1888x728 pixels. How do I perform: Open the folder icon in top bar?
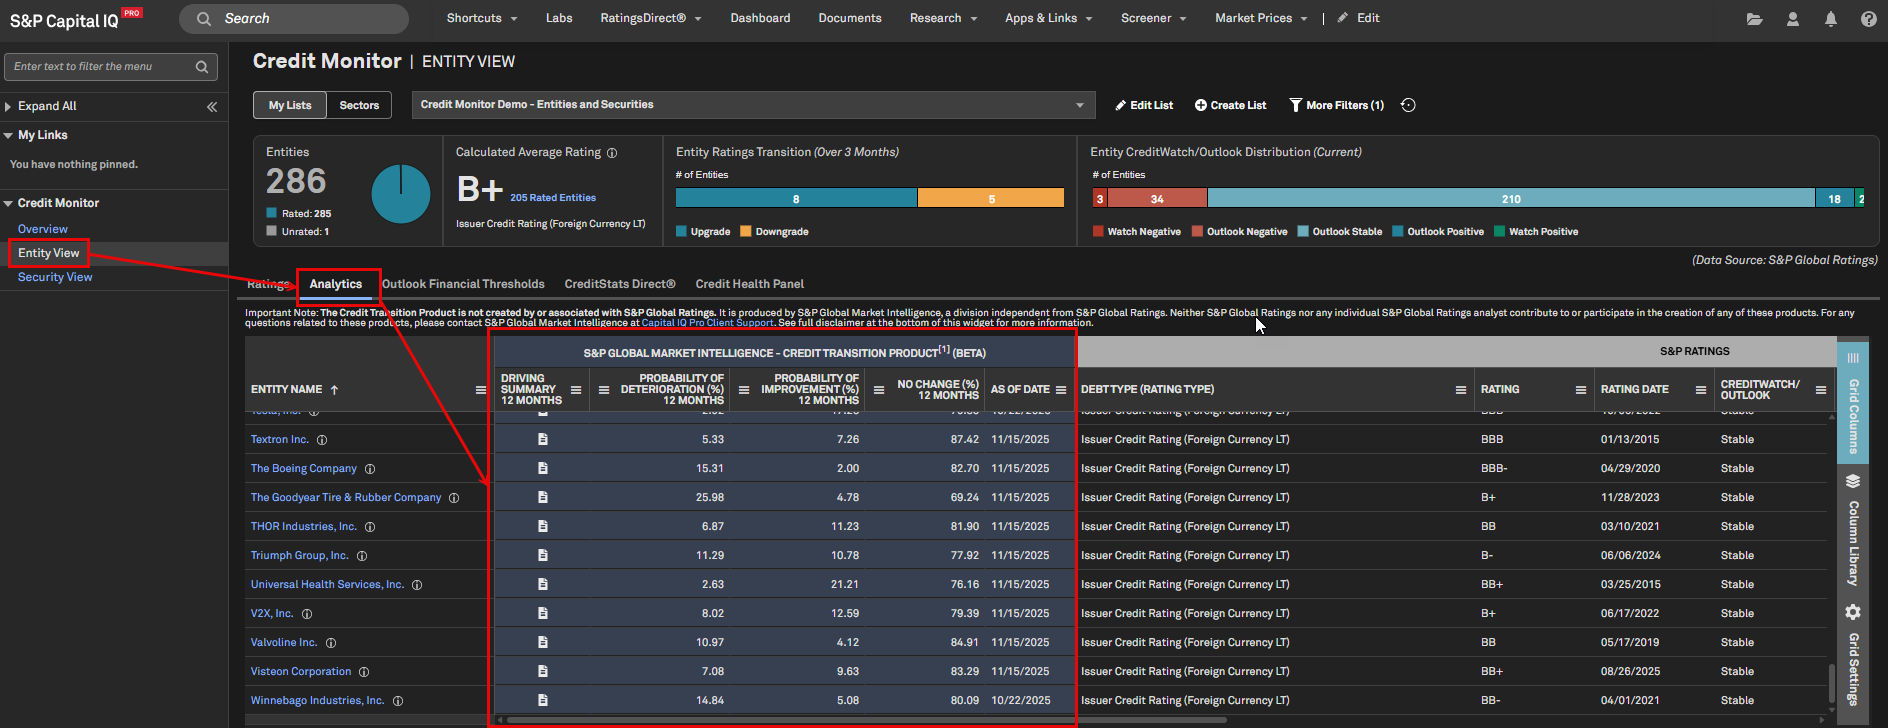(x=1754, y=19)
